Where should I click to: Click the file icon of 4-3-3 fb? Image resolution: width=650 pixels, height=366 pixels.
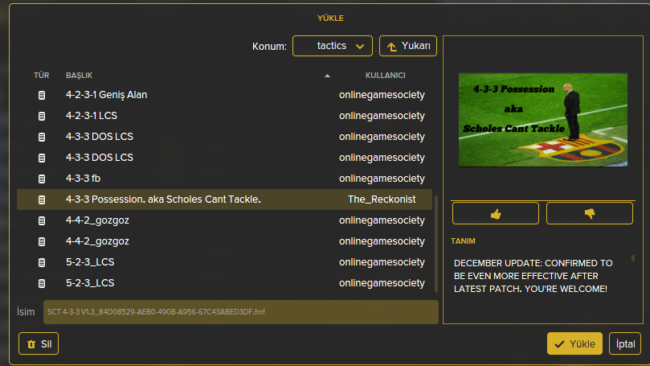coord(41,179)
